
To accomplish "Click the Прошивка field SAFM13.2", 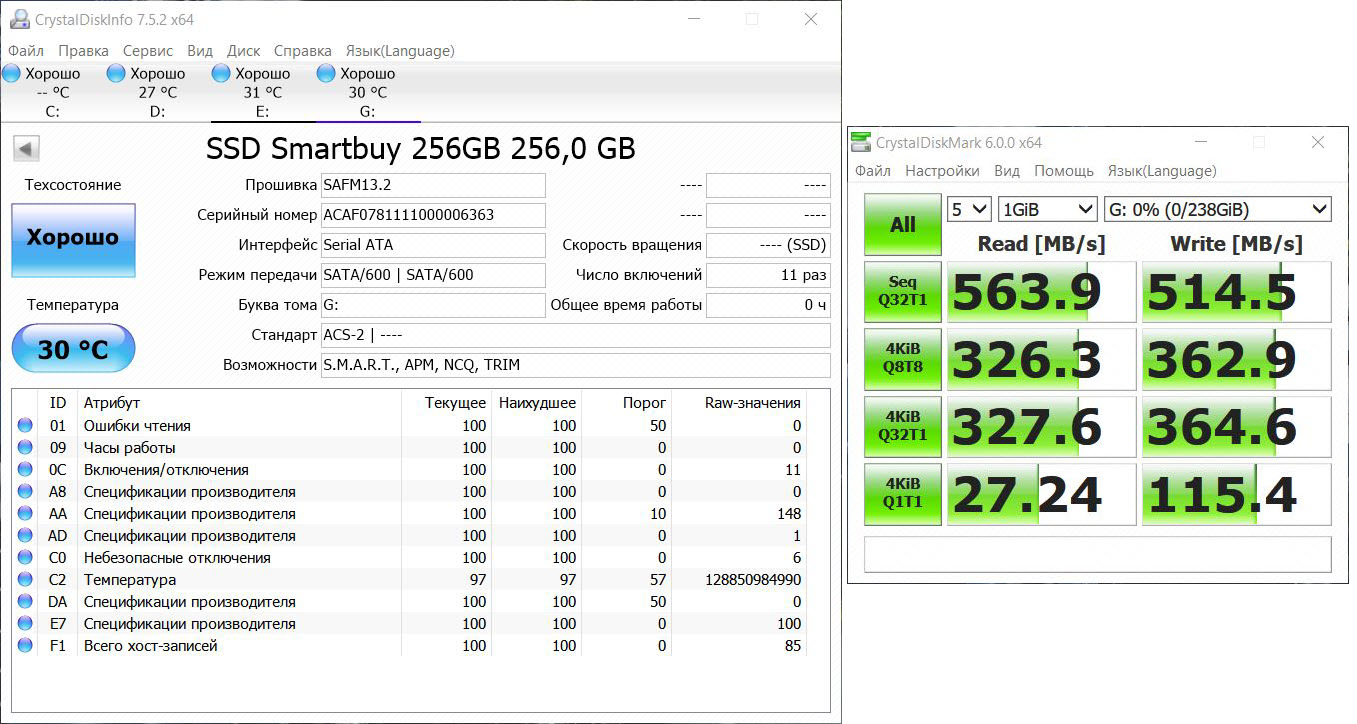I will 433,185.
